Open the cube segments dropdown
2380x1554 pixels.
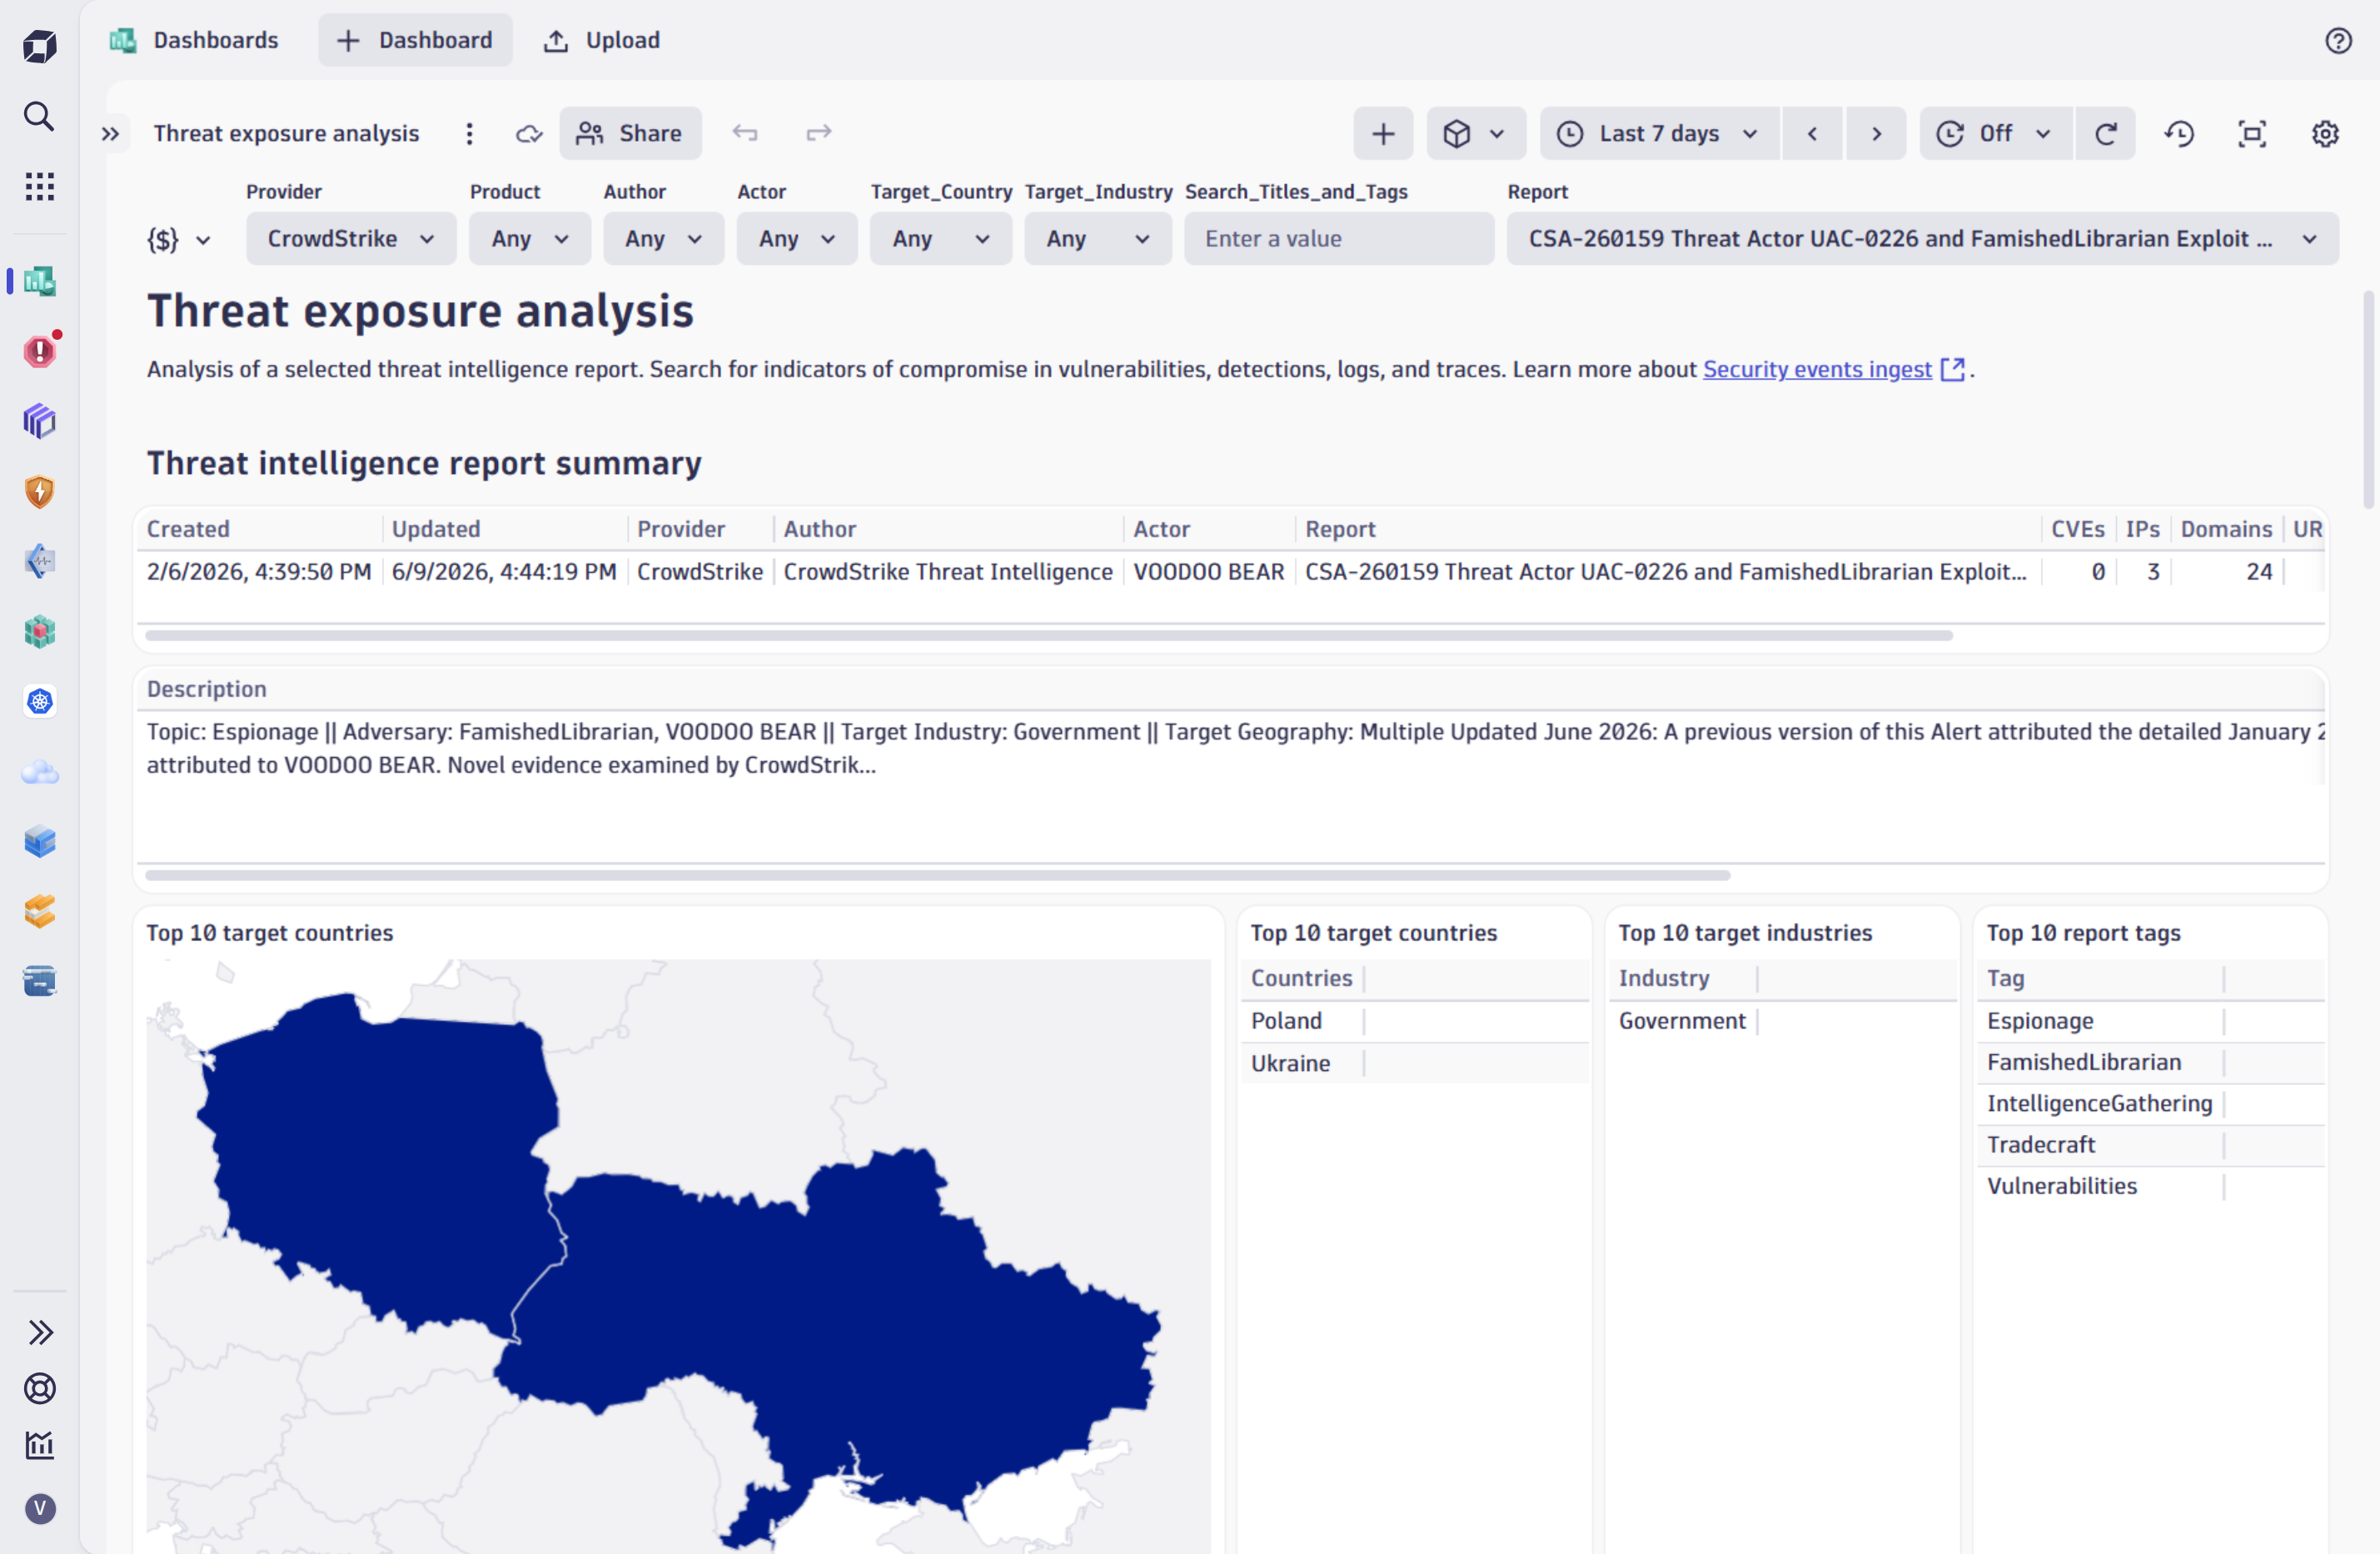coord(1476,134)
